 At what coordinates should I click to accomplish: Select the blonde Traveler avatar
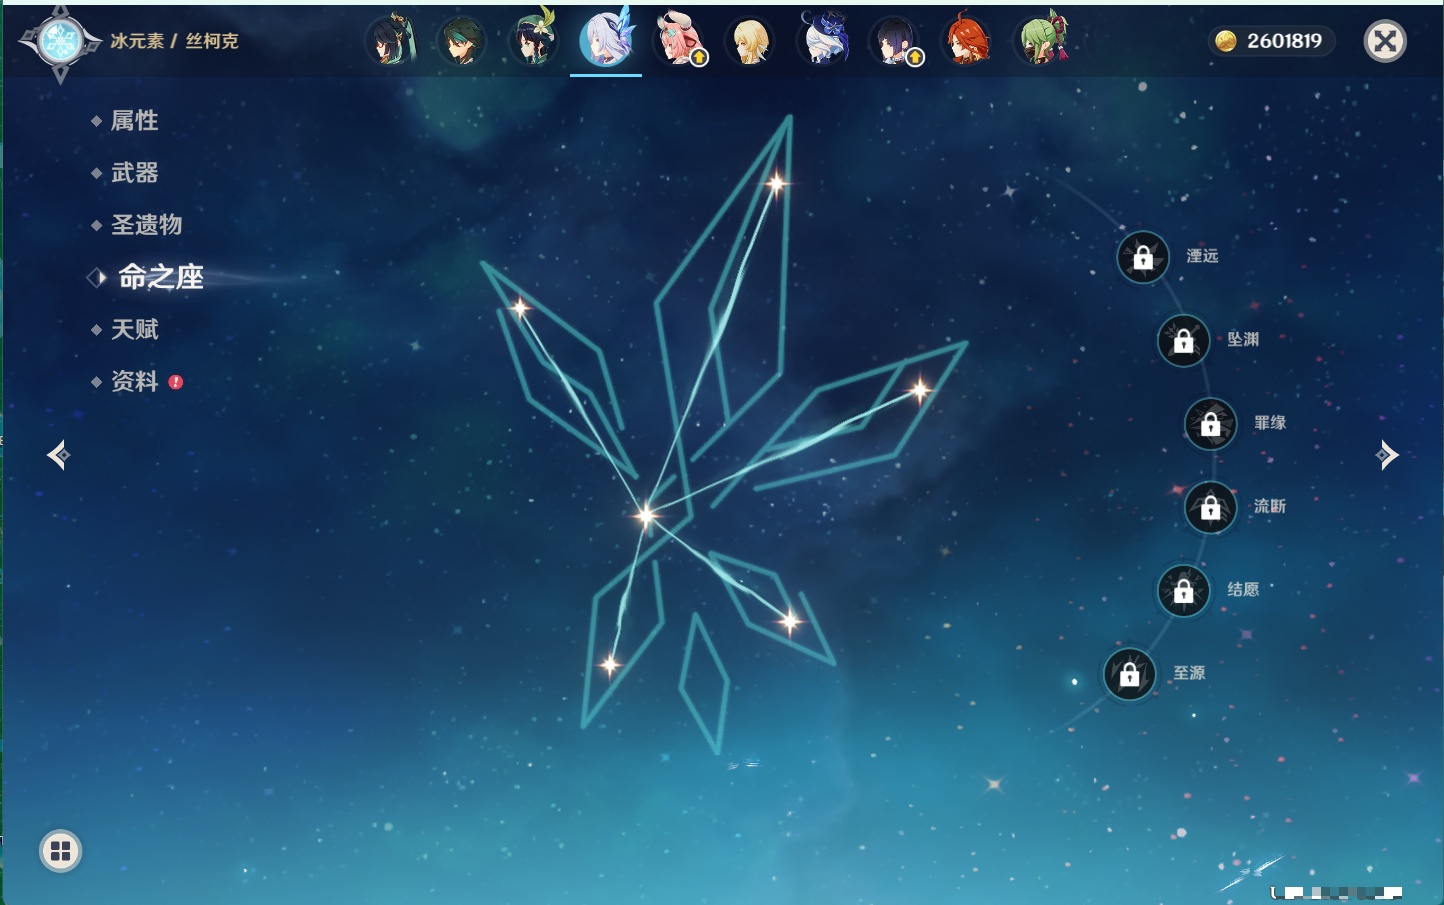click(x=750, y=41)
